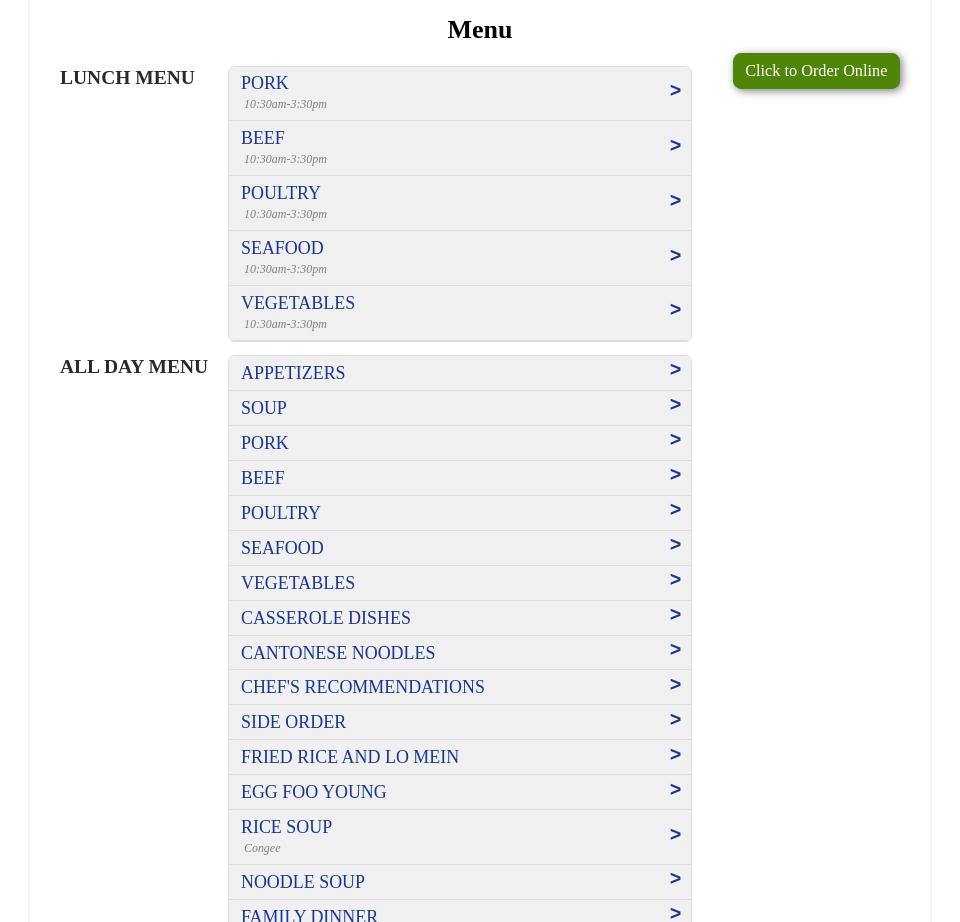Open the lunch menu VEGETABLES category
The width and height of the screenshot is (960, 922).
pyautogui.click(x=298, y=303)
